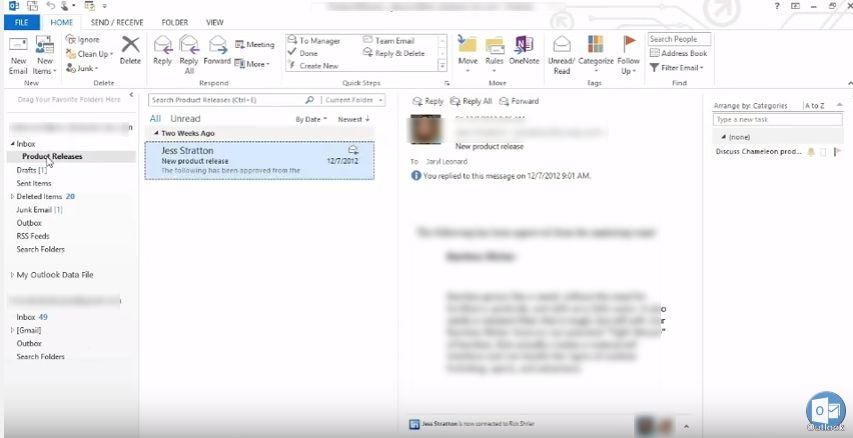This screenshot has height=438, width=853.
Task: Collapse the Two Weeks Ago group
Action: [x=157, y=133]
